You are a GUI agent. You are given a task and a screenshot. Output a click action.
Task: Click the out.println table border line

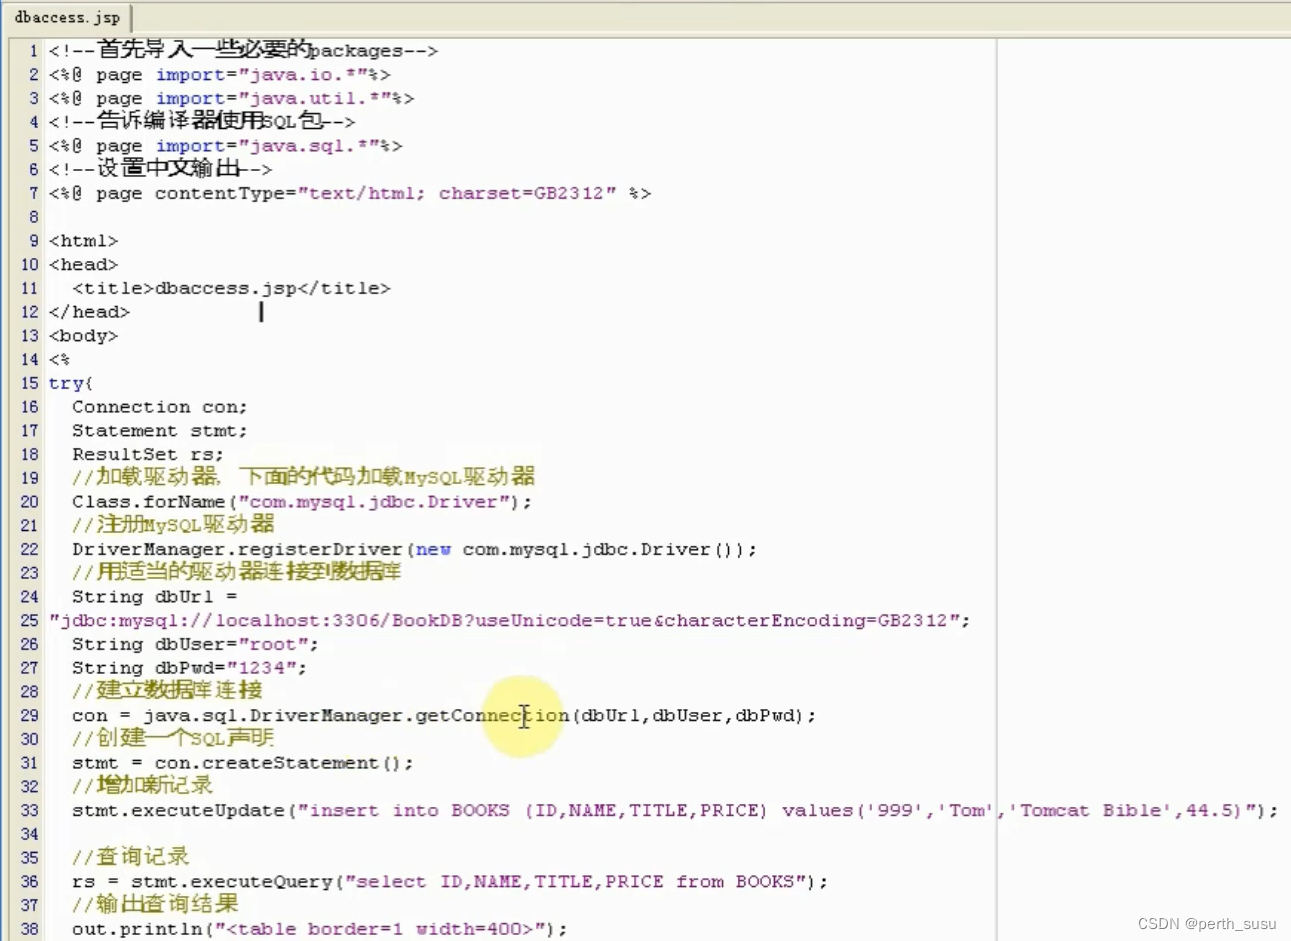(x=319, y=930)
